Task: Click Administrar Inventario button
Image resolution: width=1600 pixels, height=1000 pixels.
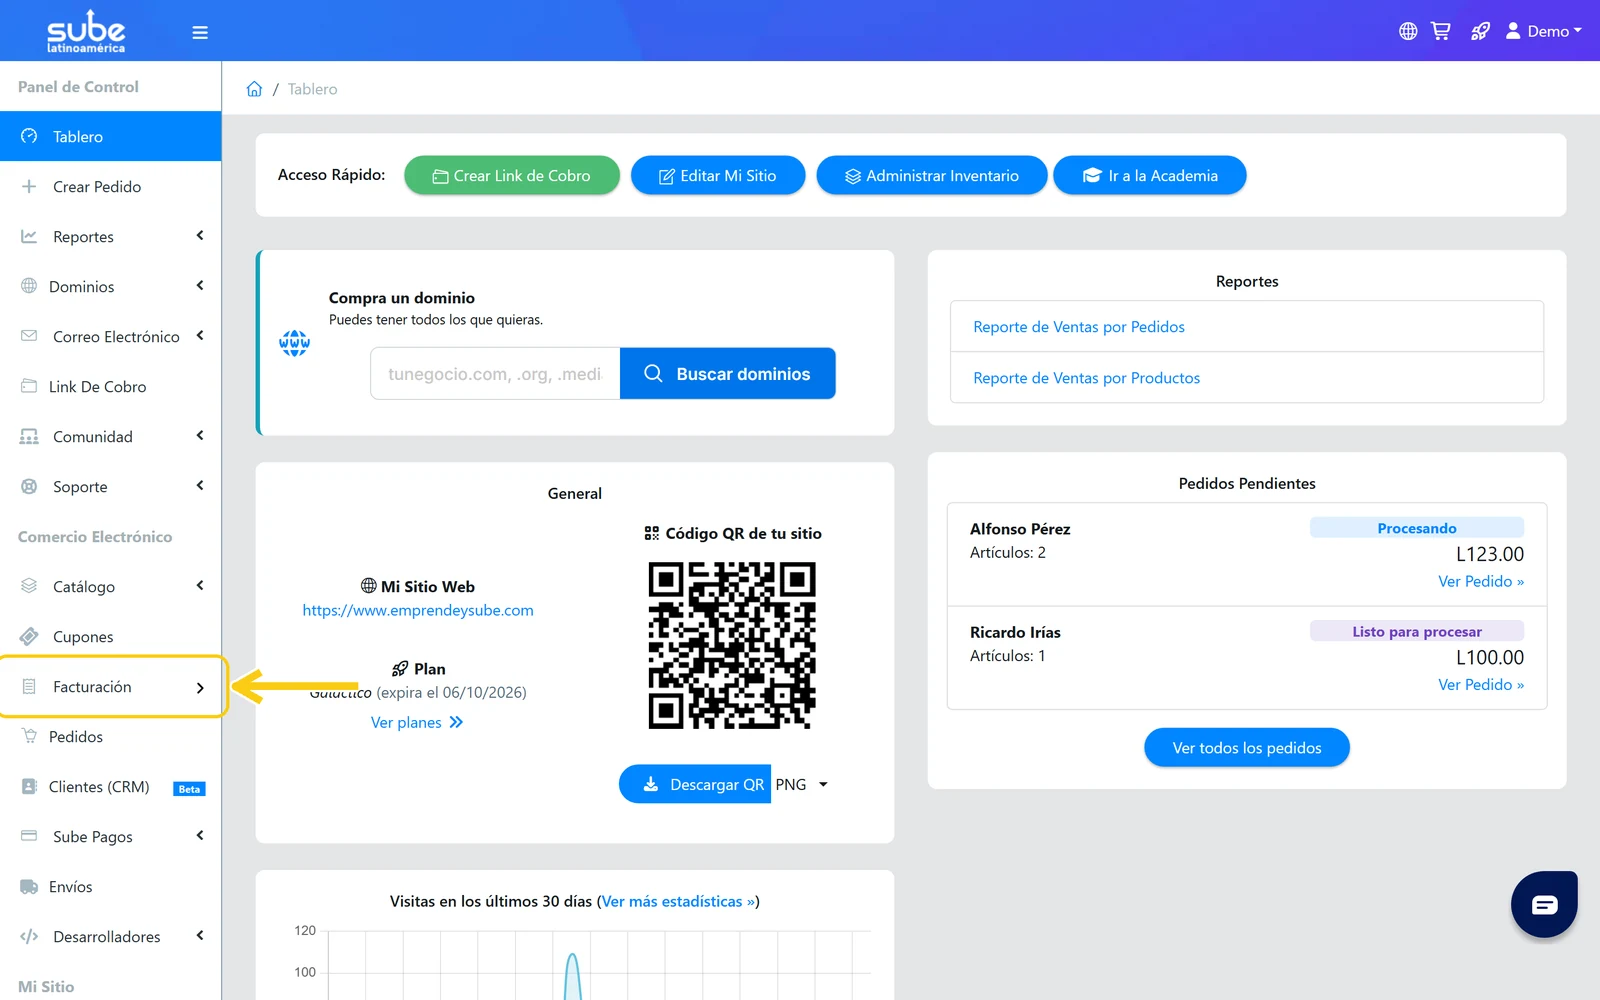Action: (x=932, y=175)
